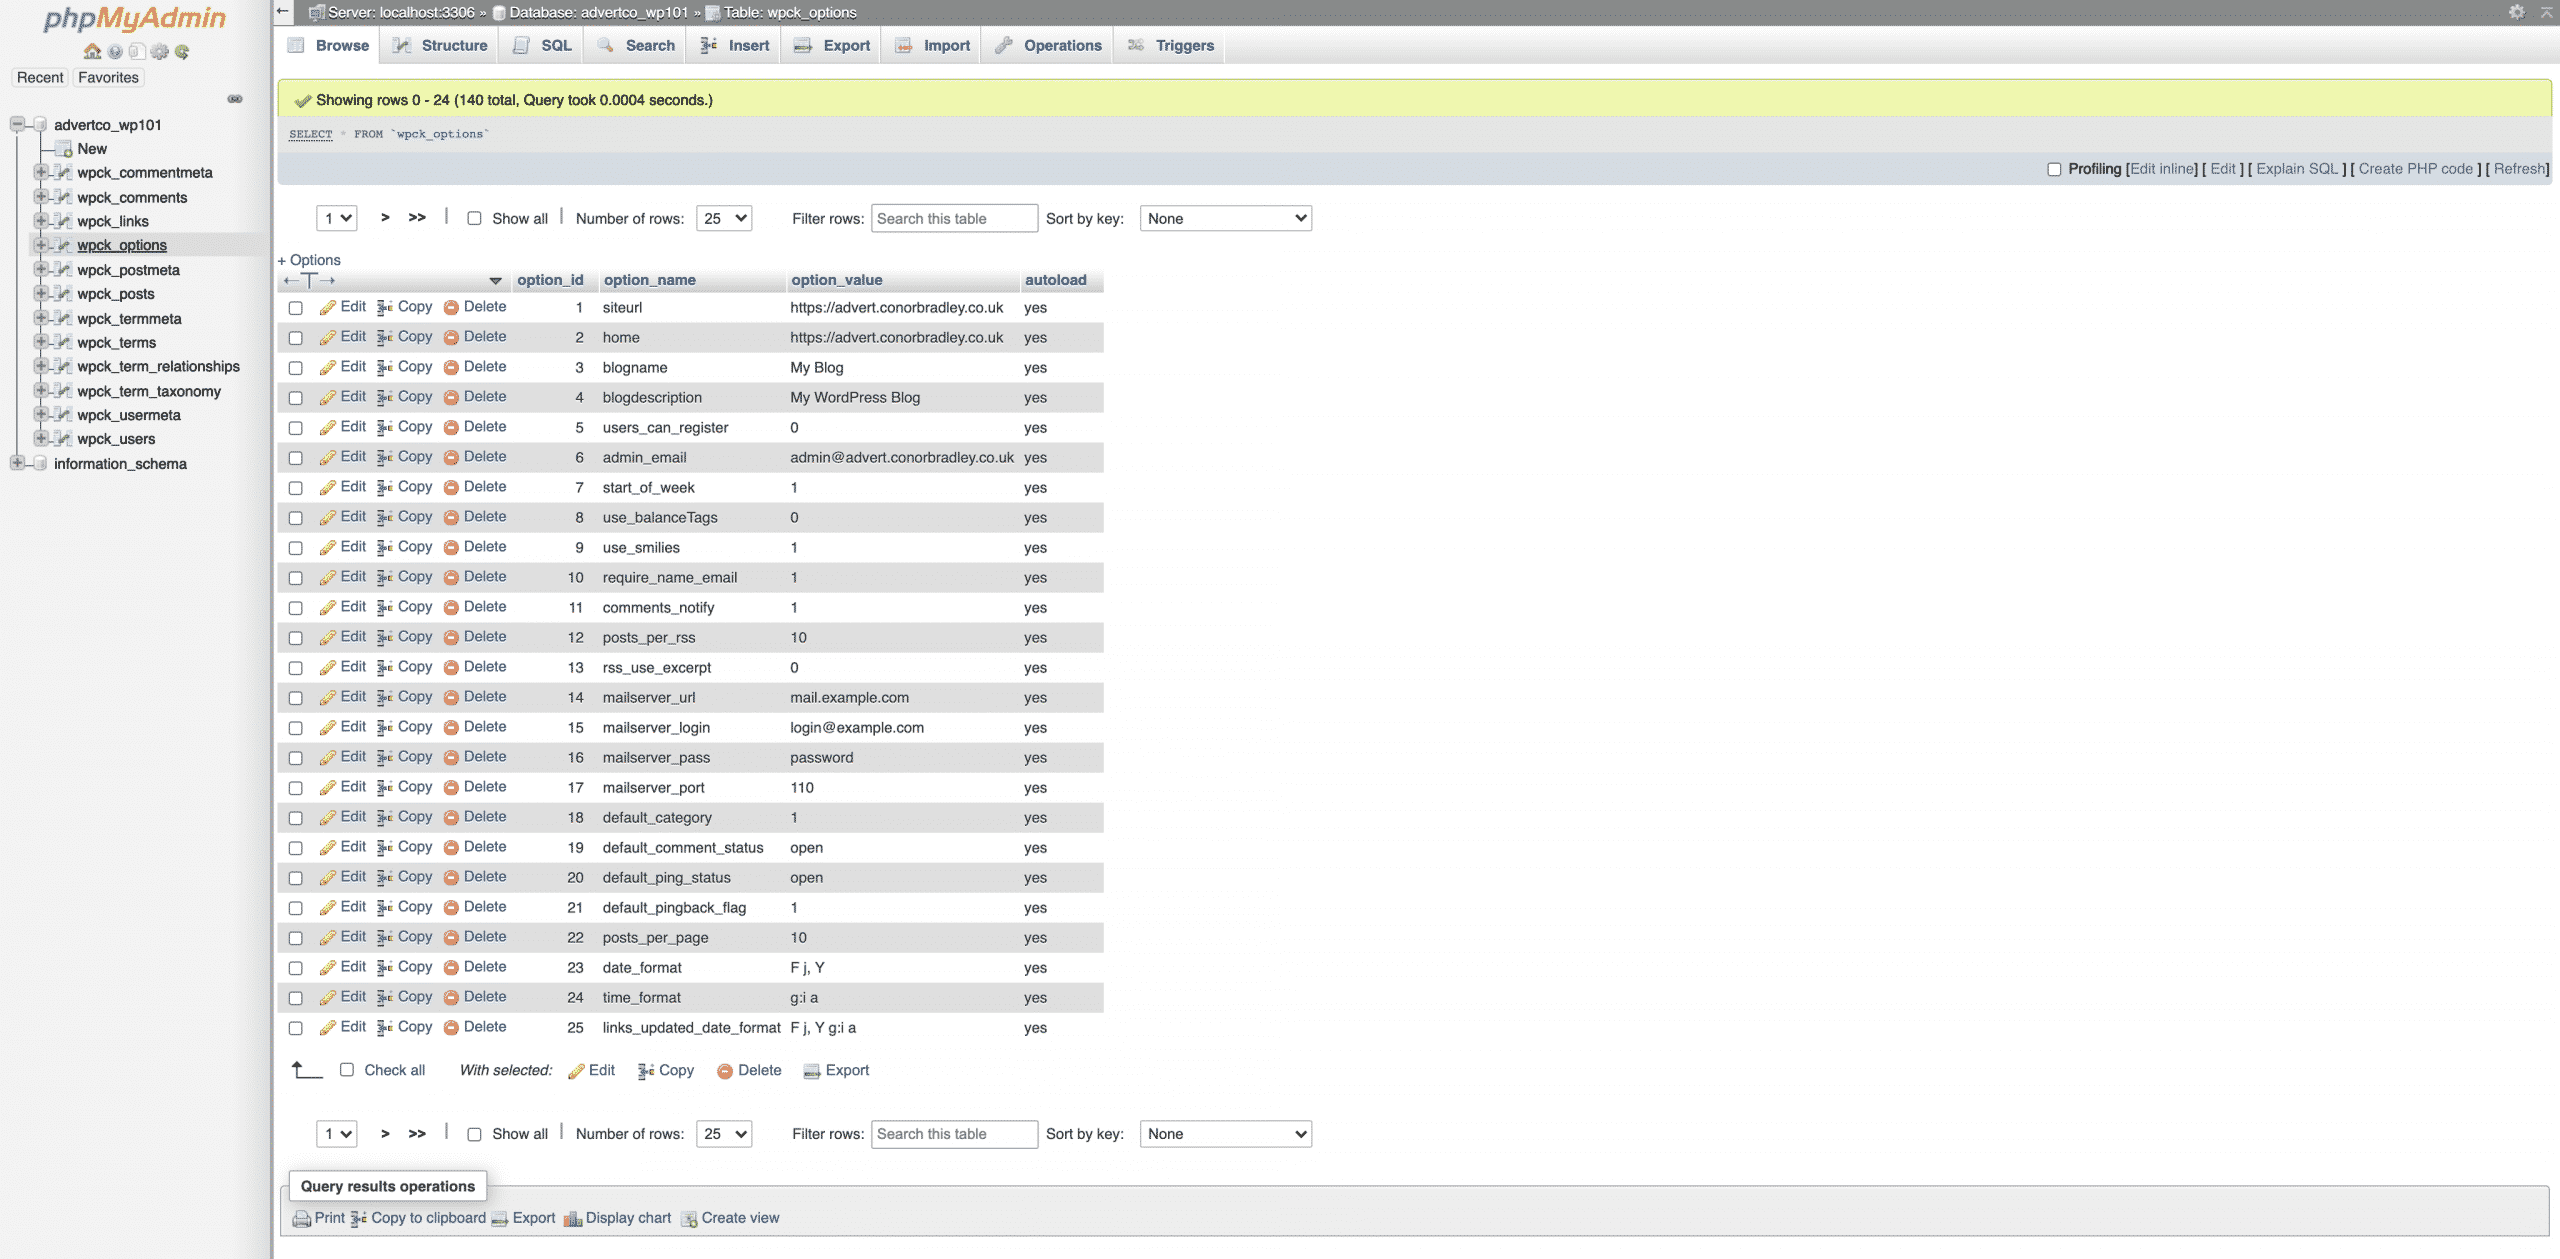Tick the Check all checkbox
The height and width of the screenshot is (1259, 2560).
click(x=347, y=1070)
